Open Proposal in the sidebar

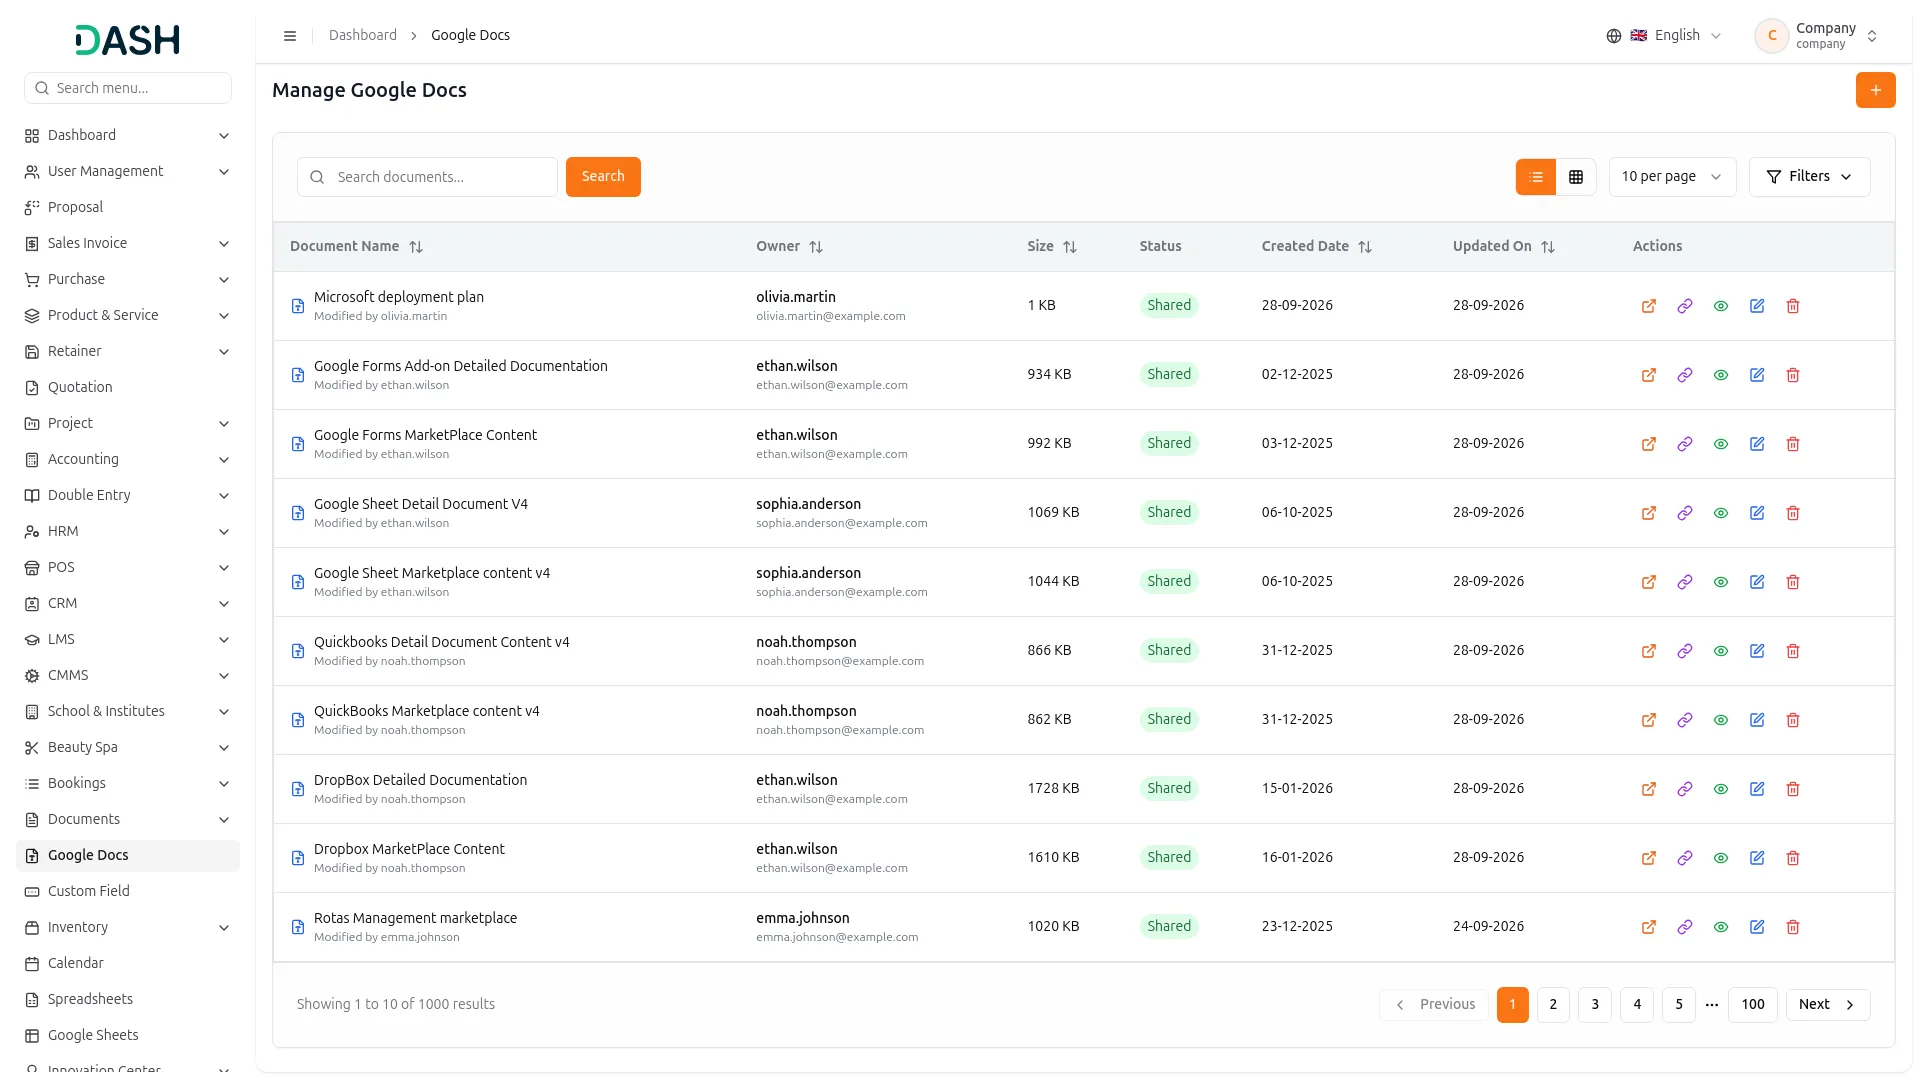click(128, 208)
